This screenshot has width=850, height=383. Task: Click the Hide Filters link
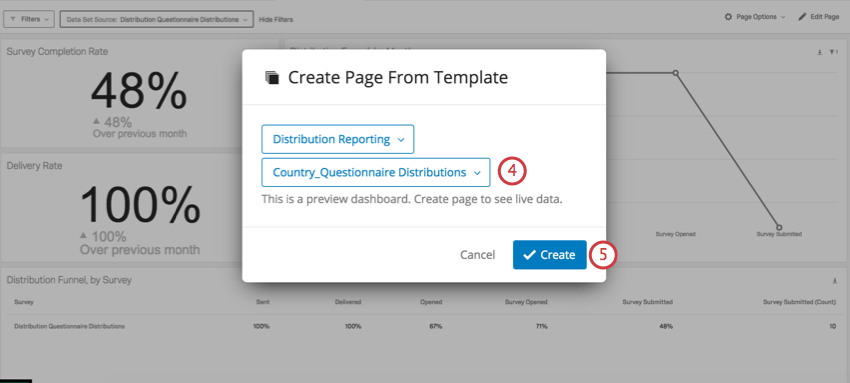pos(276,20)
